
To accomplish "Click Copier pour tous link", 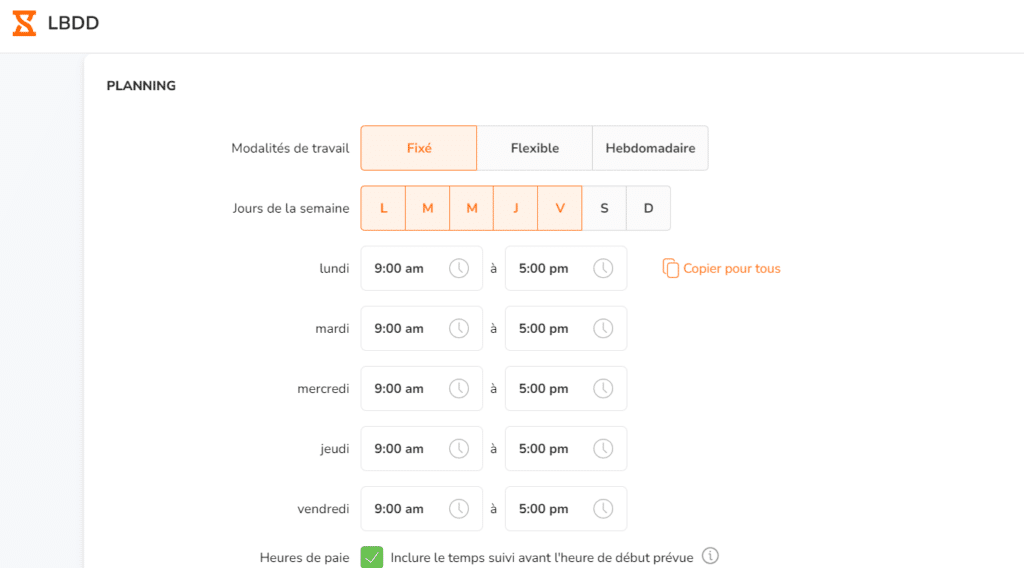I will pos(731,268).
